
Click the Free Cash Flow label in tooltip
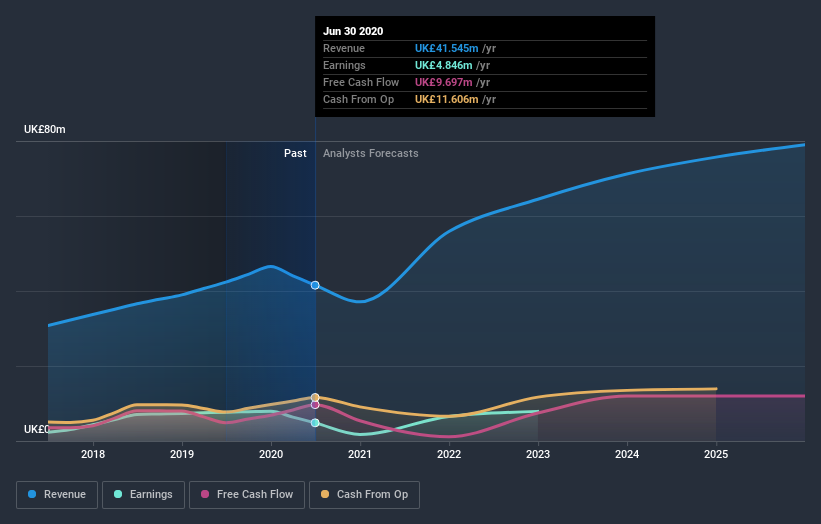(x=361, y=82)
